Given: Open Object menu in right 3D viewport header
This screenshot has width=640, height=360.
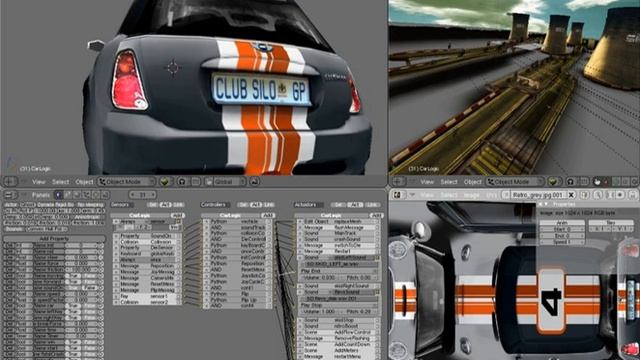Looking at the screenshot, I should [473, 182].
